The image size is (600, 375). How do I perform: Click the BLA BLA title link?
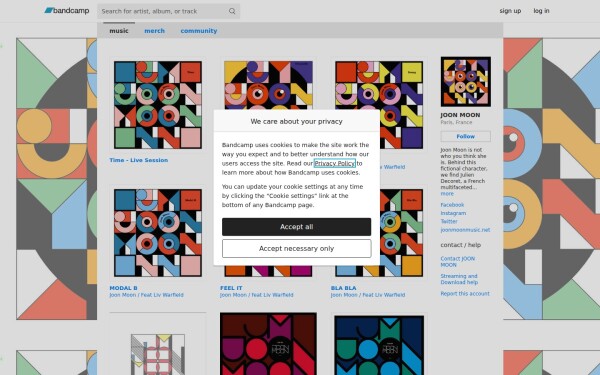[344, 288]
